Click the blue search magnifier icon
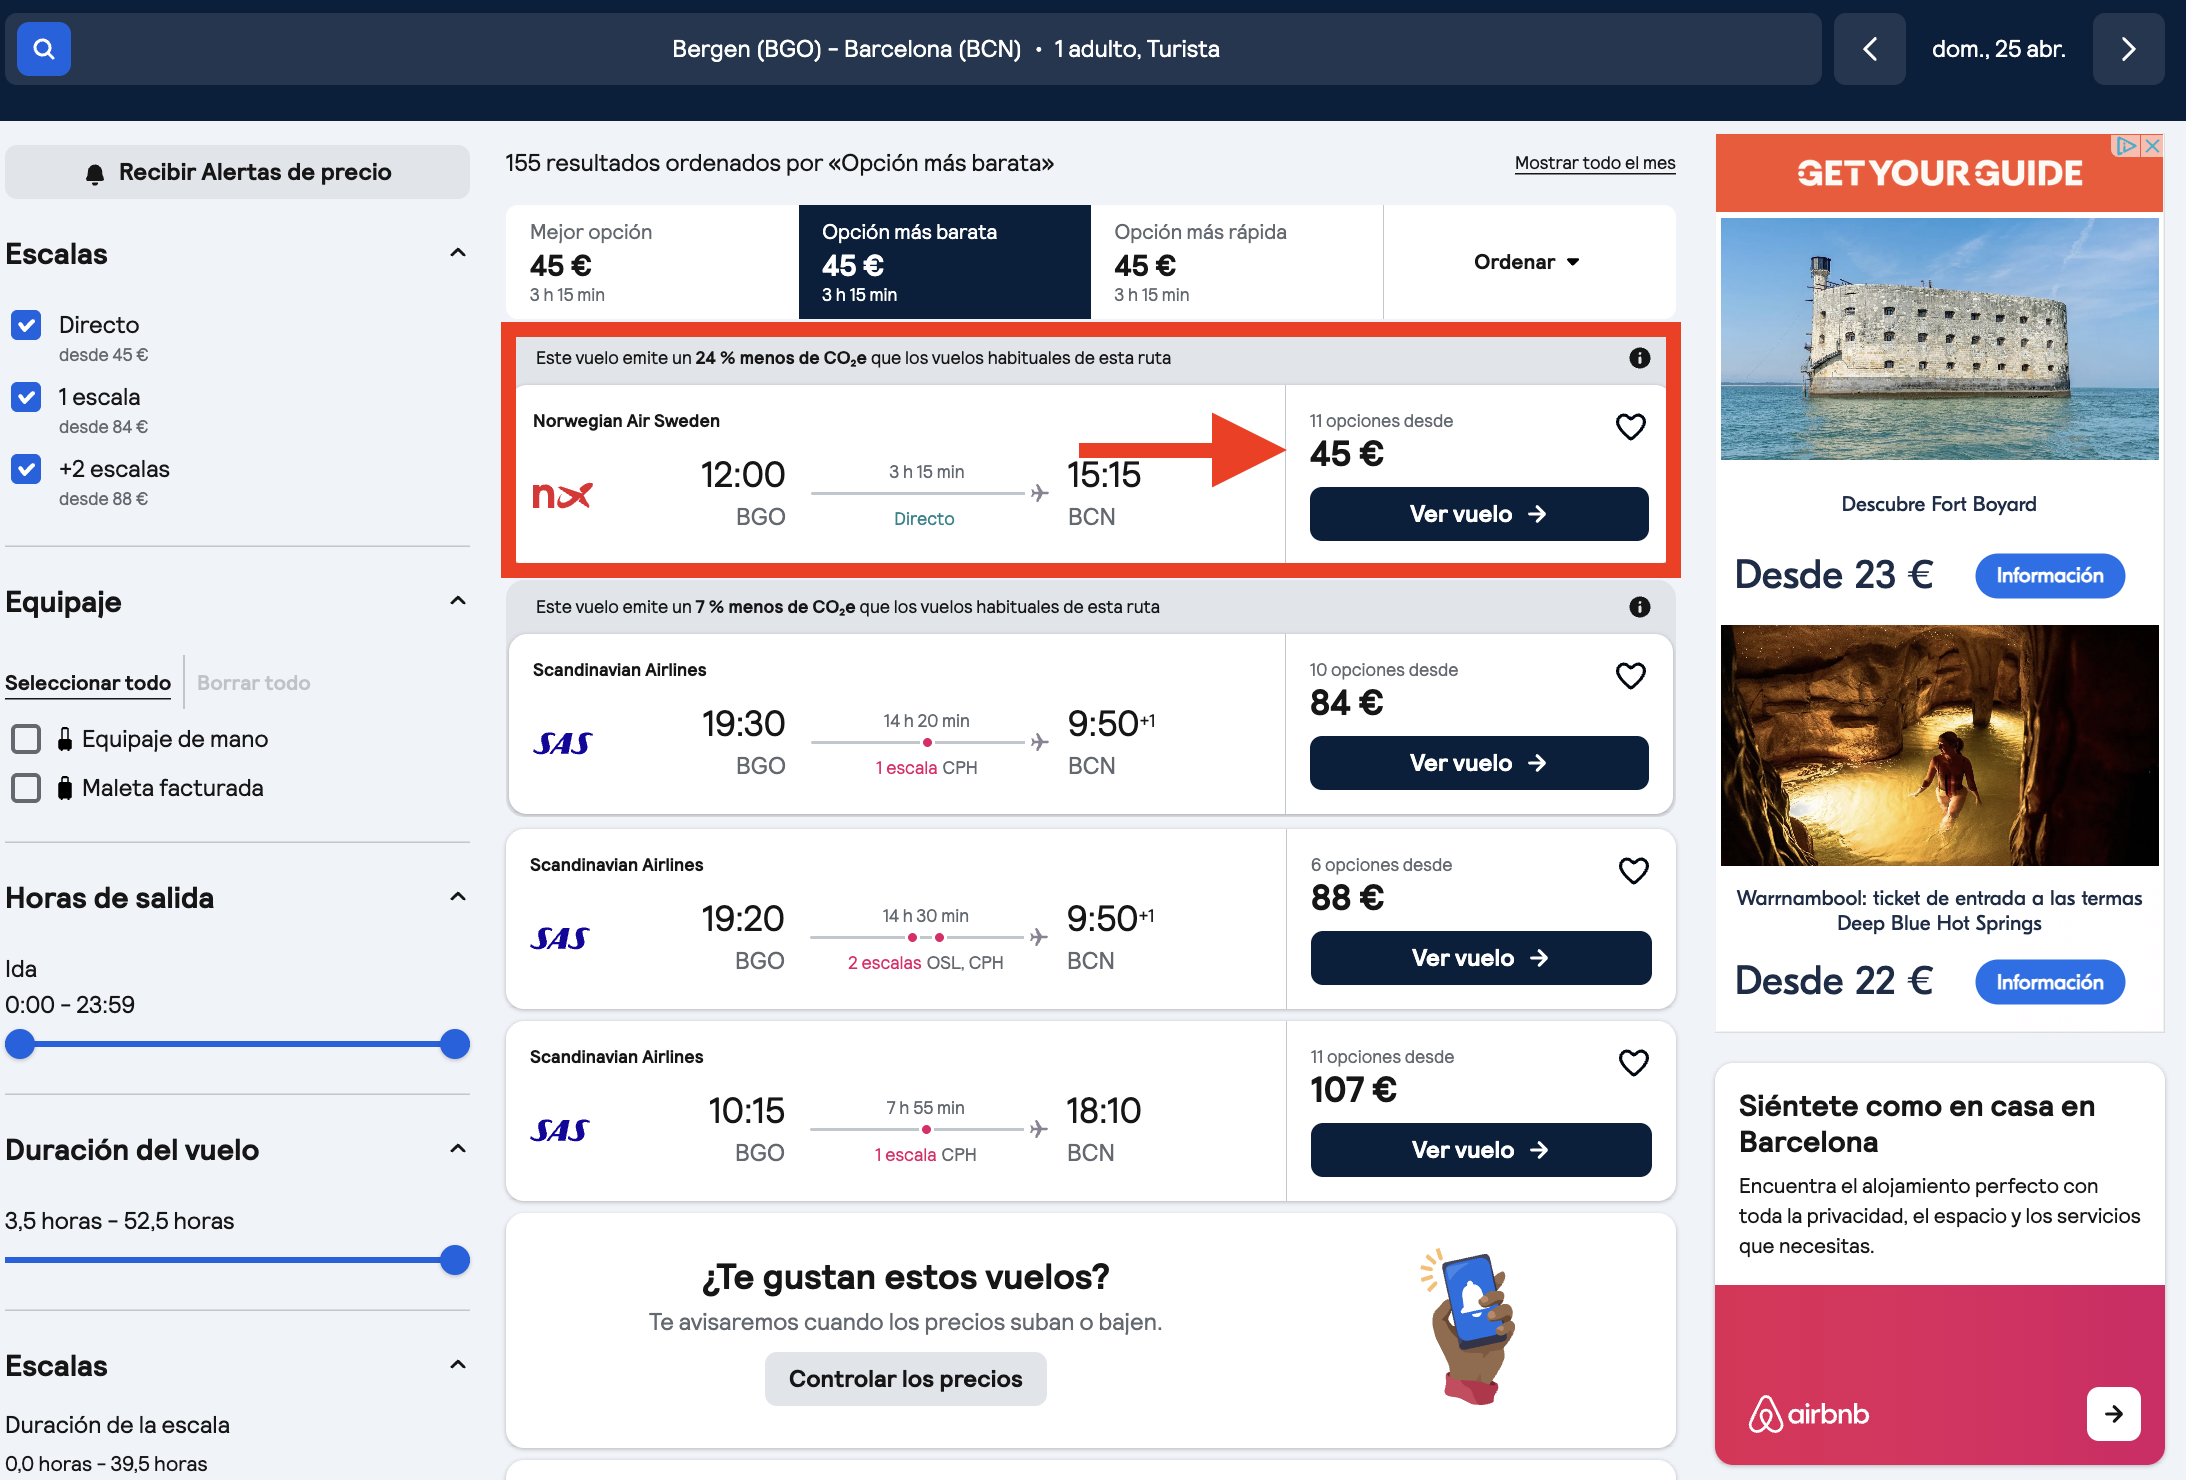The image size is (2186, 1480). tap(43, 49)
